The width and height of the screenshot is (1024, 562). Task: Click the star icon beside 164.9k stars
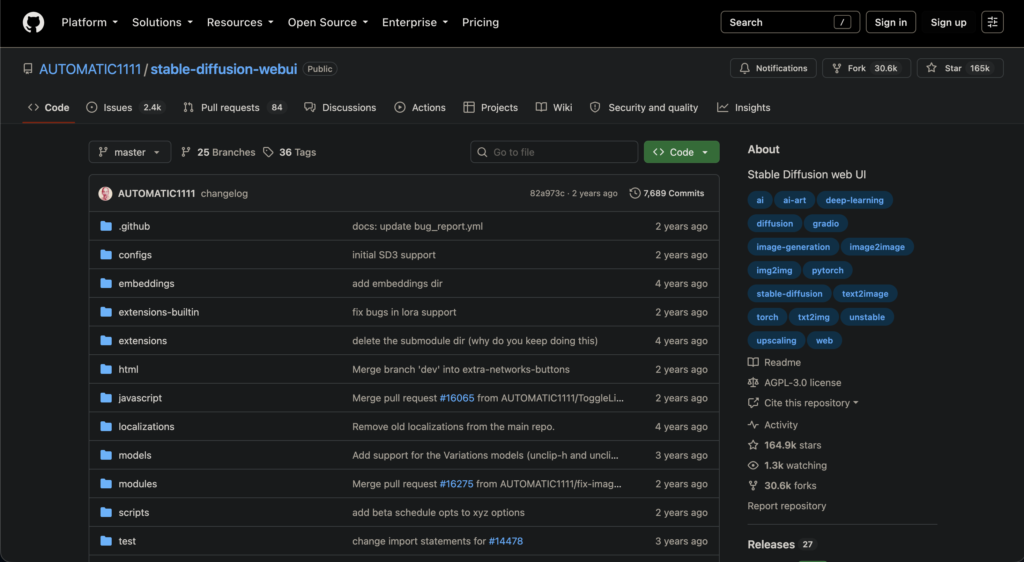point(753,445)
